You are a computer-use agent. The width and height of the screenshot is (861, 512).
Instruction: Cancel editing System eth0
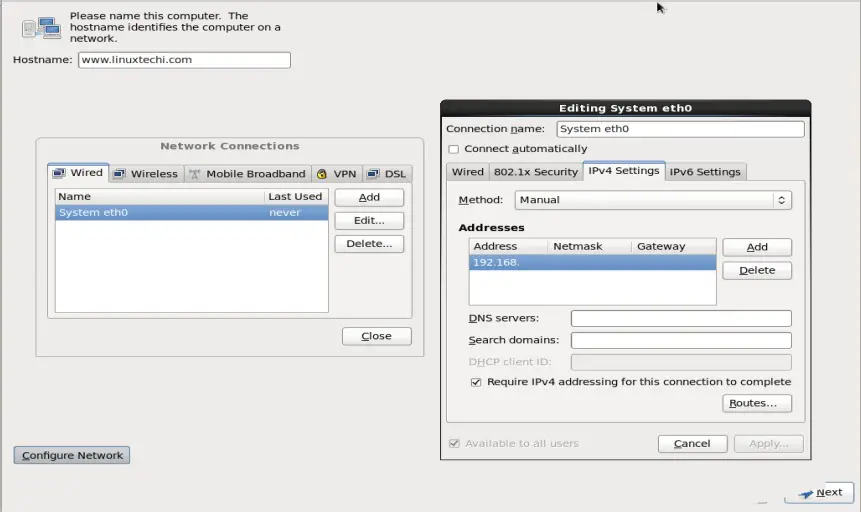coord(692,443)
